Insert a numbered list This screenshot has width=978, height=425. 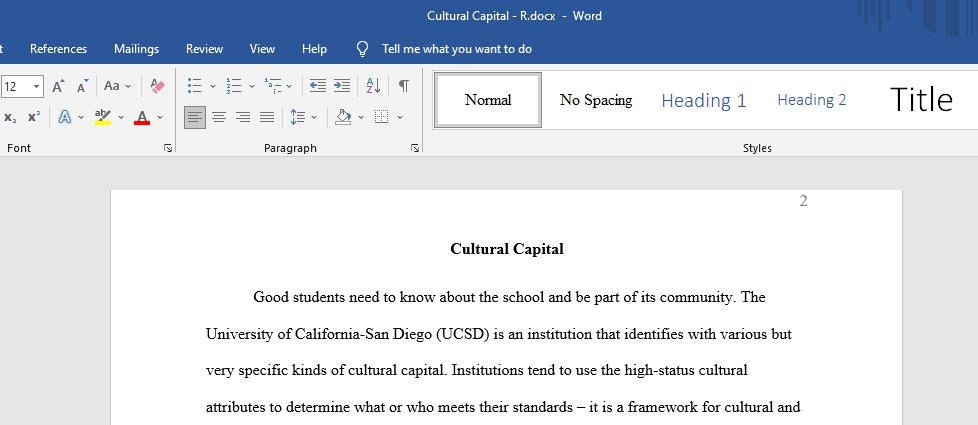pyautogui.click(x=234, y=86)
